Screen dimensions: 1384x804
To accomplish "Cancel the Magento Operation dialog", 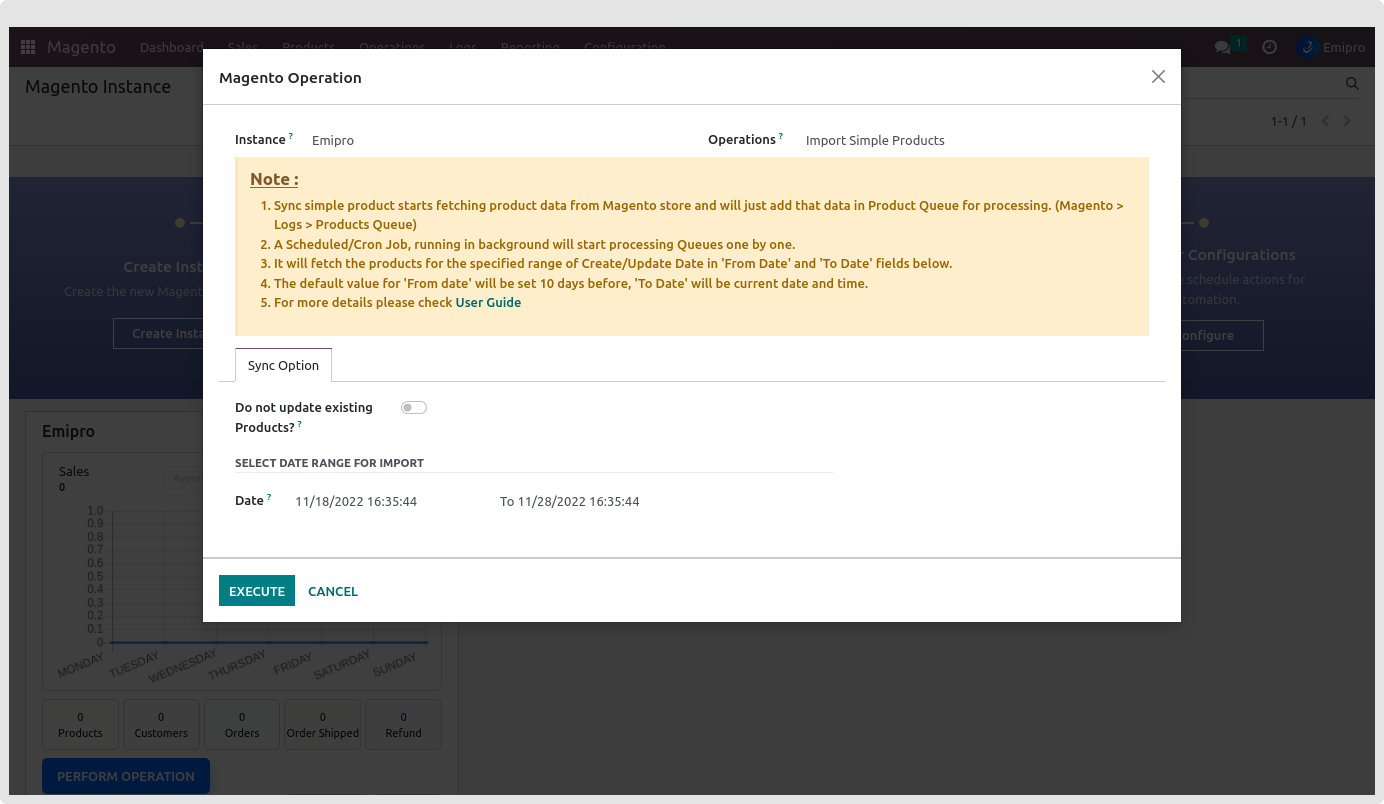I will click(333, 591).
